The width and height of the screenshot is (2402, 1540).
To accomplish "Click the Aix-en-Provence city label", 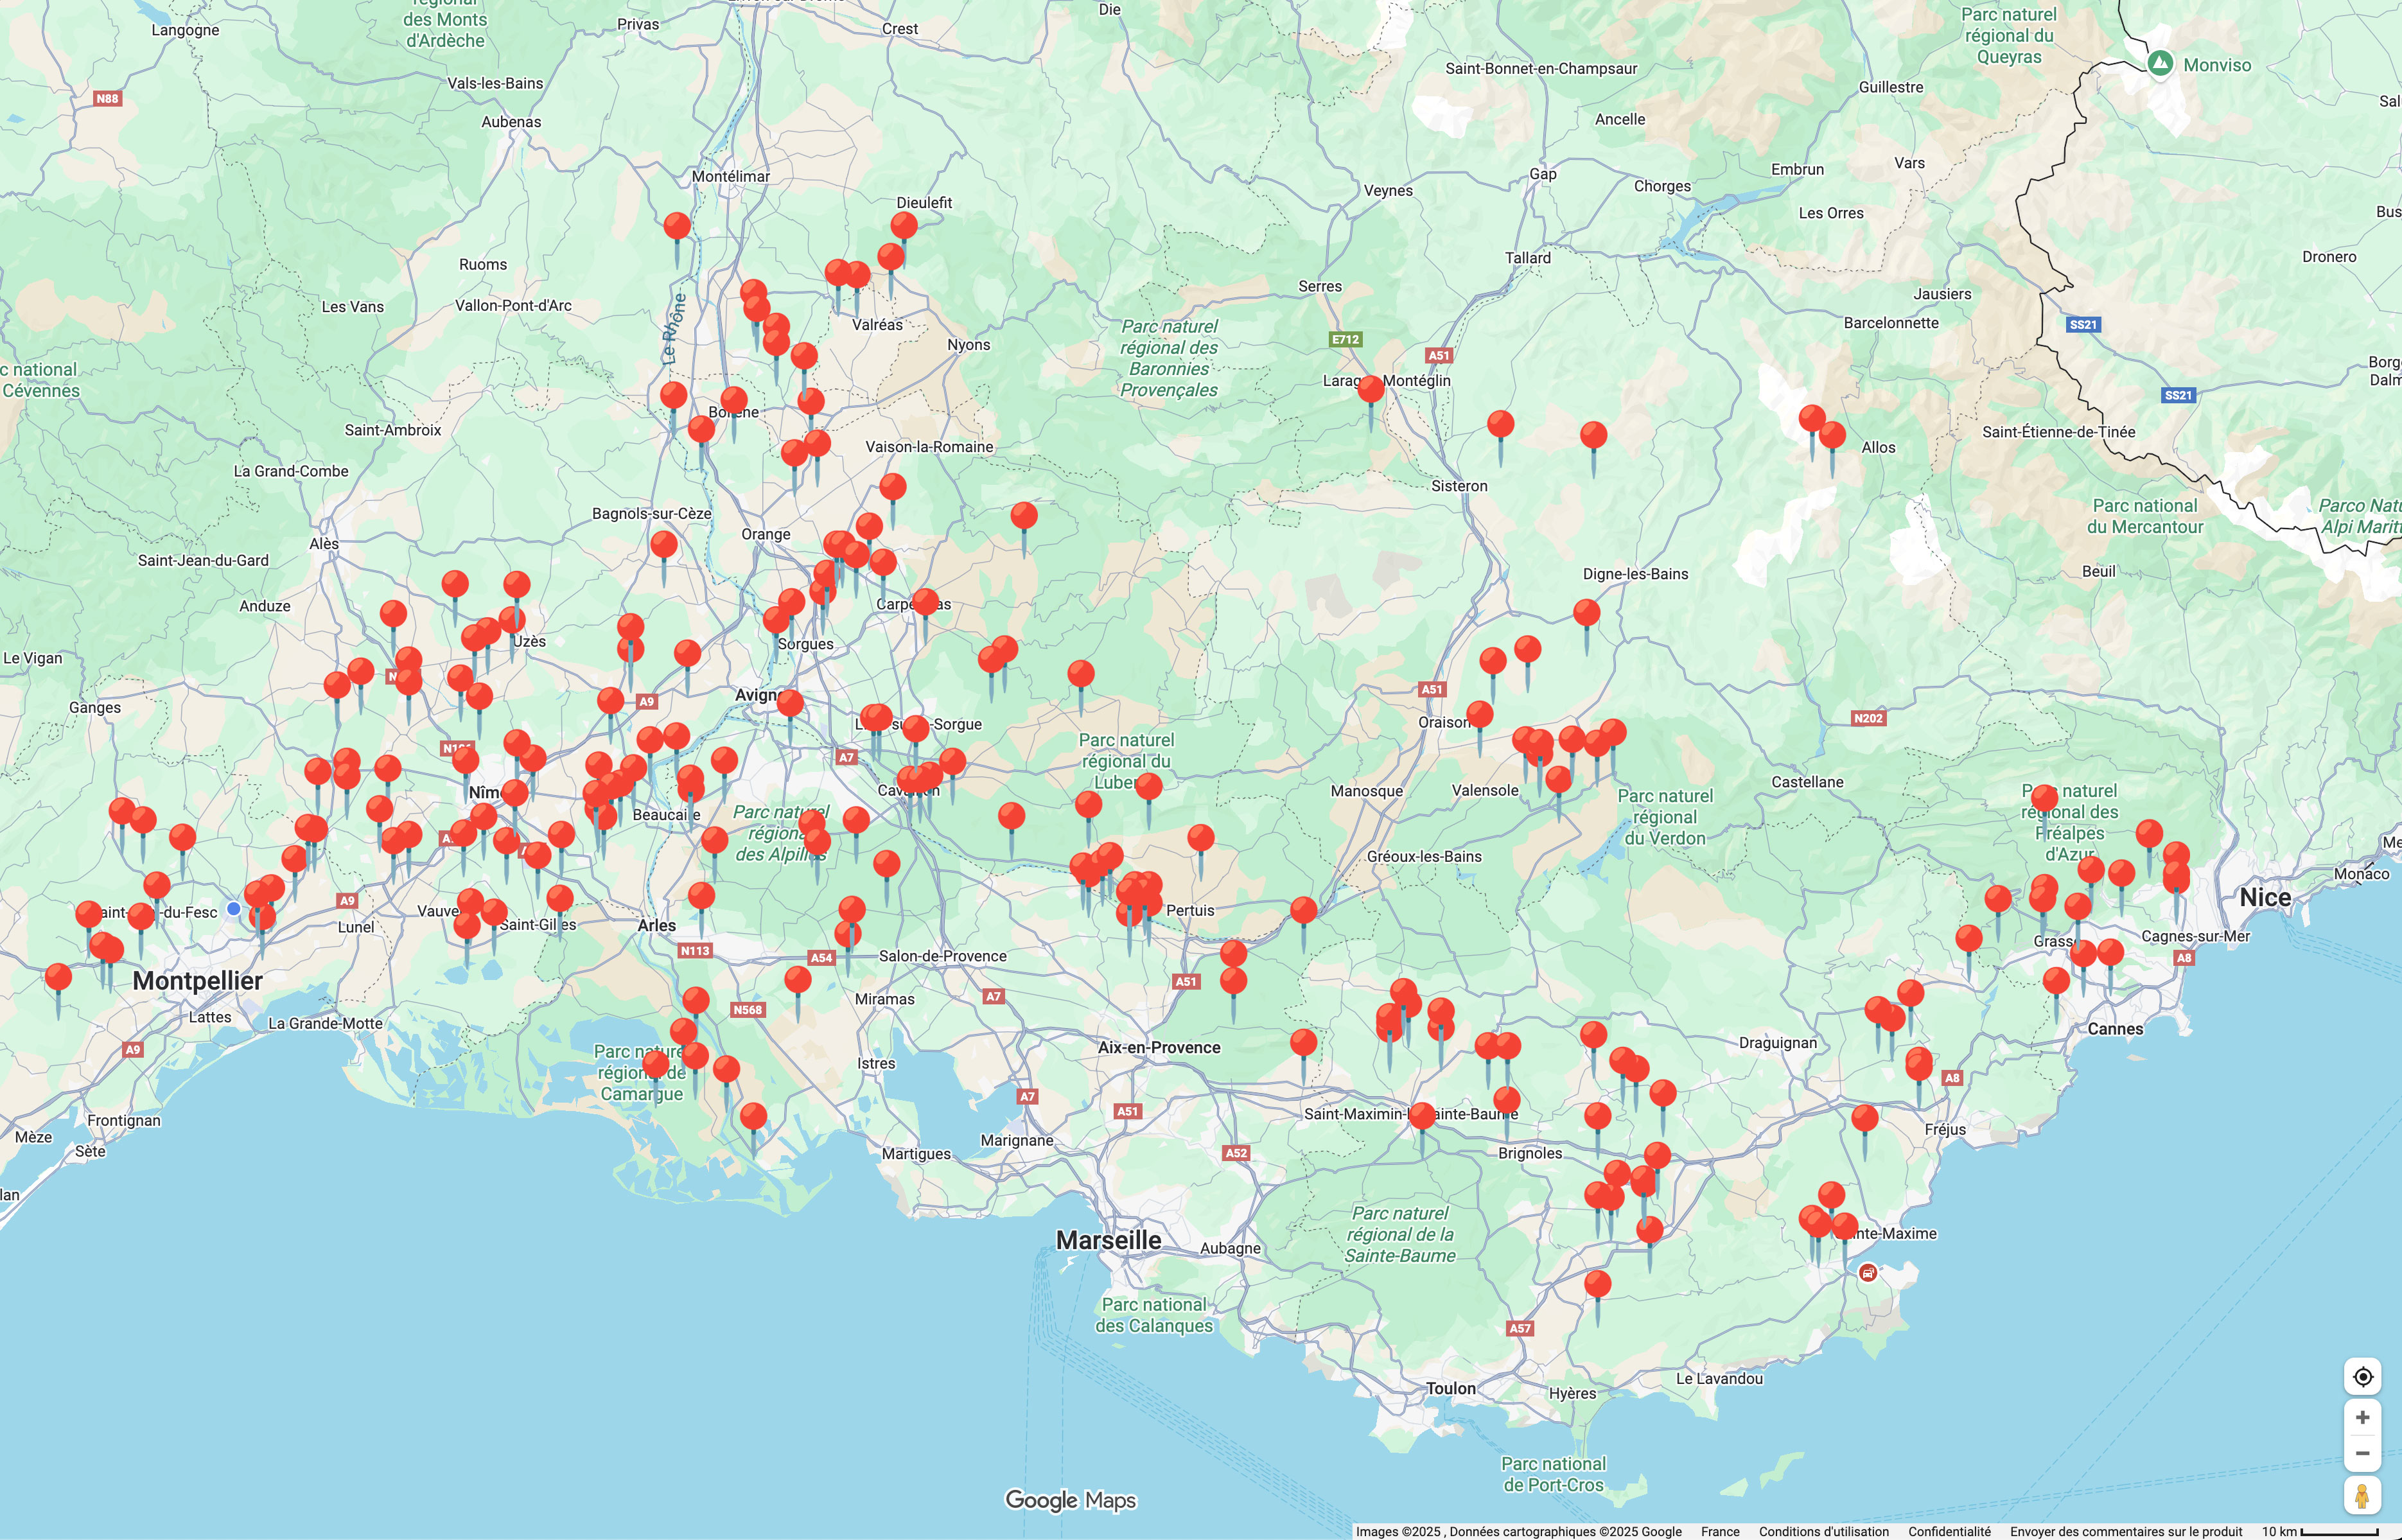I will (x=1159, y=1047).
